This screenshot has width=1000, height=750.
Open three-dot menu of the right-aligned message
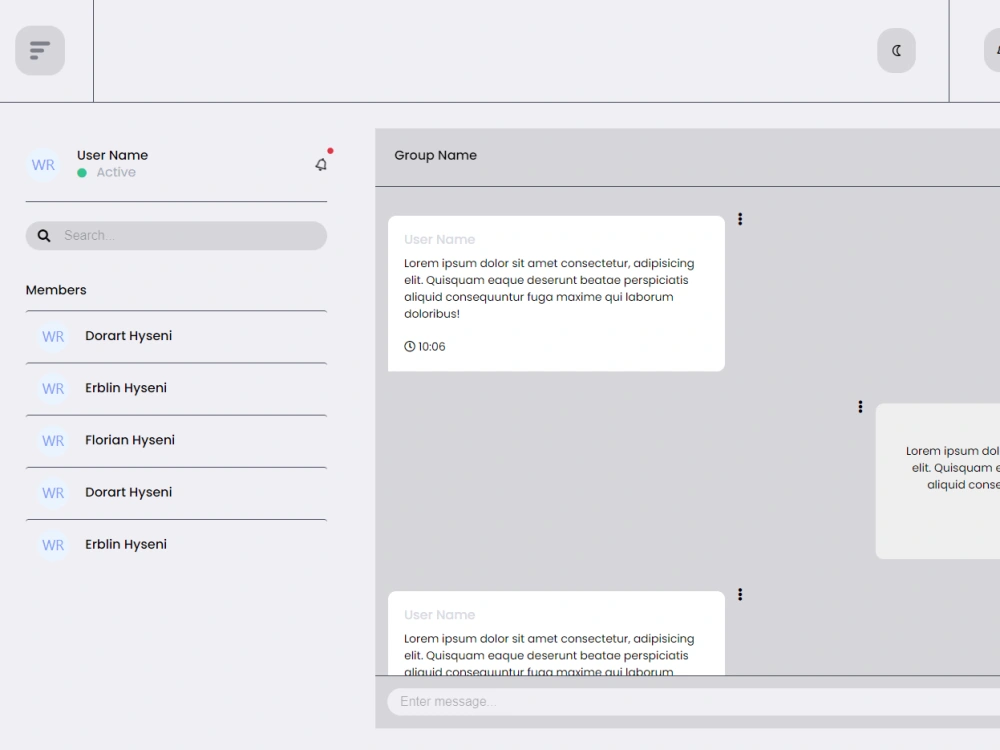(x=860, y=407)
